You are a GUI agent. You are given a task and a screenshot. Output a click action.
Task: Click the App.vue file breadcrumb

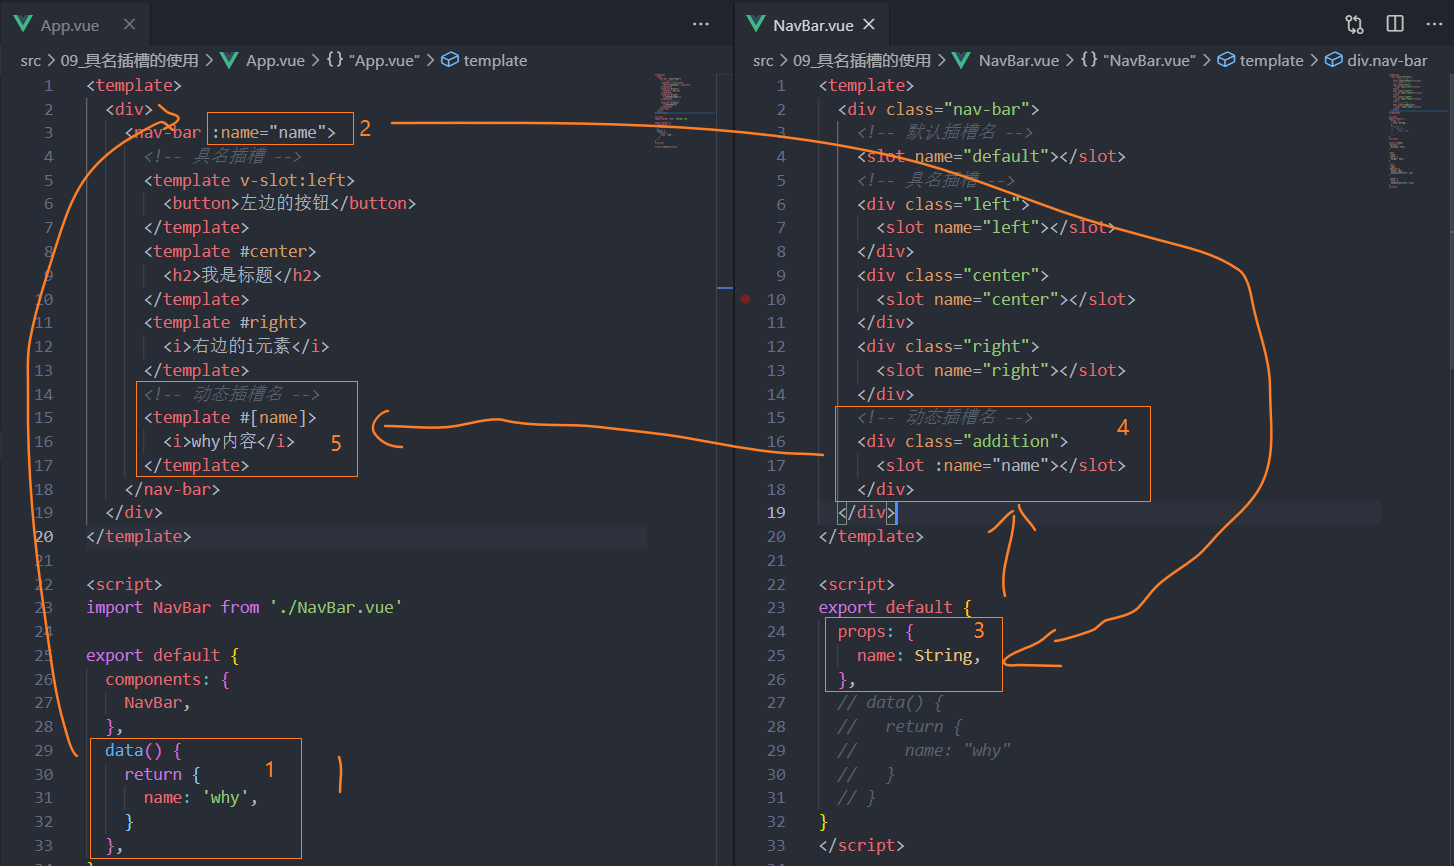coord(275,60)
